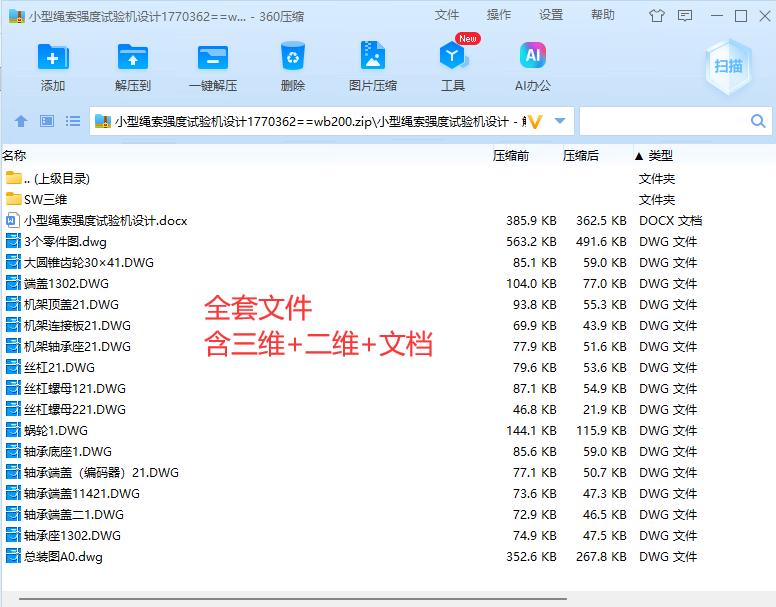
Task: Click the 21.9 KB compressed size value
Action: (x=604, y=410)
